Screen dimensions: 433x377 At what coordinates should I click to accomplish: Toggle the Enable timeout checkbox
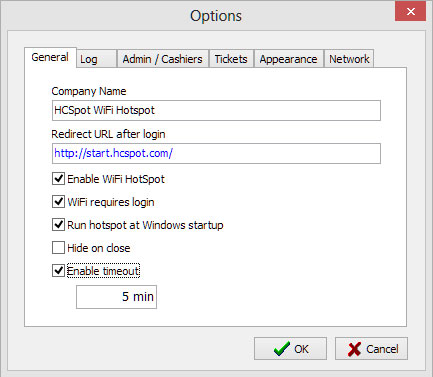pyautogui.click(x=58, y=271)
